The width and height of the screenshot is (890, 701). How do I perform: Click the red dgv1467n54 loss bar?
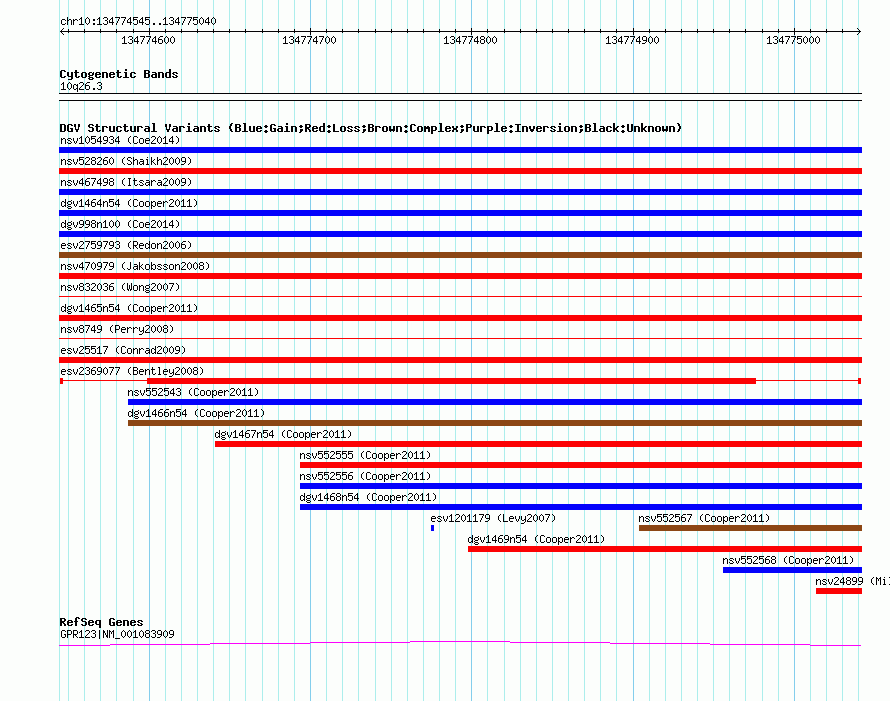[x=538, y=444]
